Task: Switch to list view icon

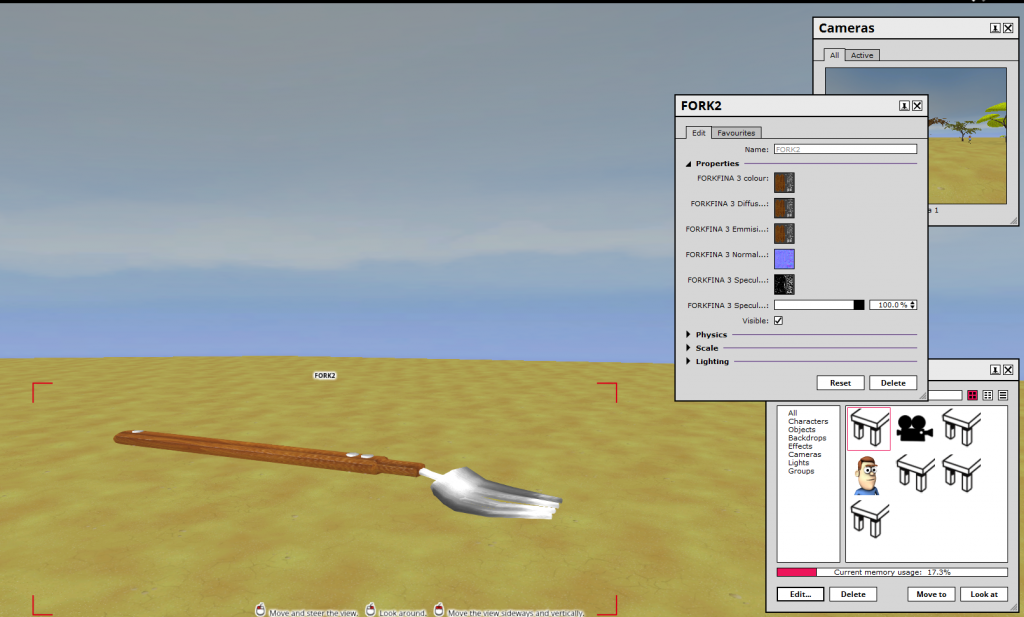Action: click(x=1003, y=395)
